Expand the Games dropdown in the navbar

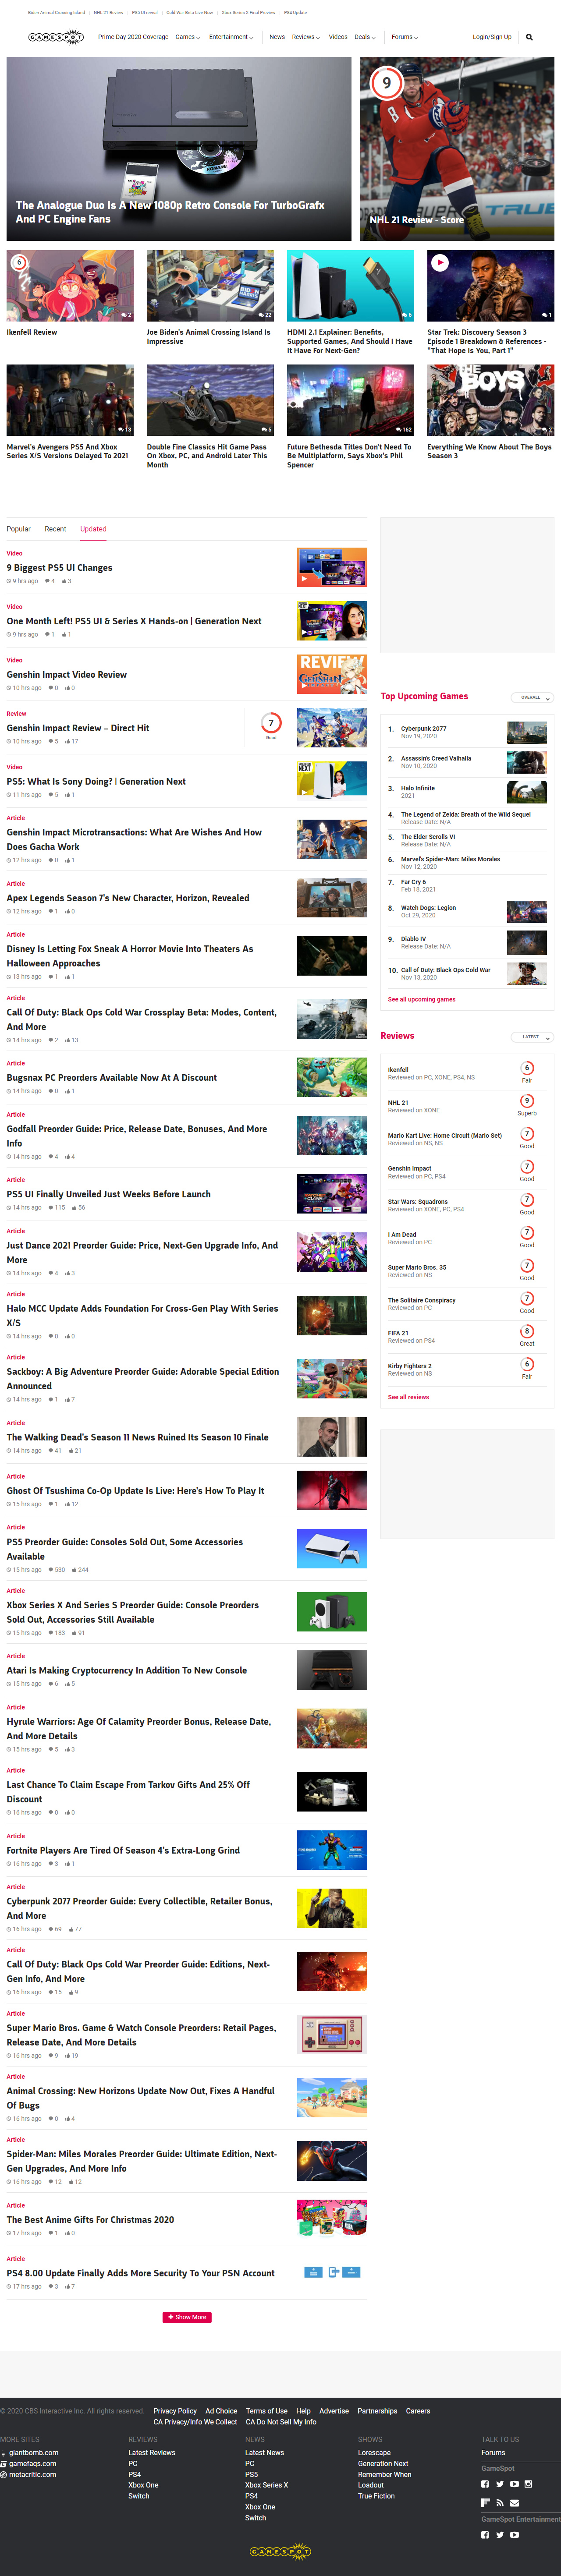[x=188, y=37]
